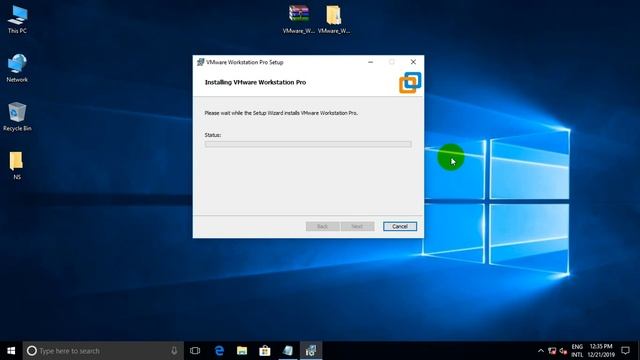The width and height of the screenshot is (640, 360).
Task: Open Task View on the taskbar
Action: [x=195, y=351]
